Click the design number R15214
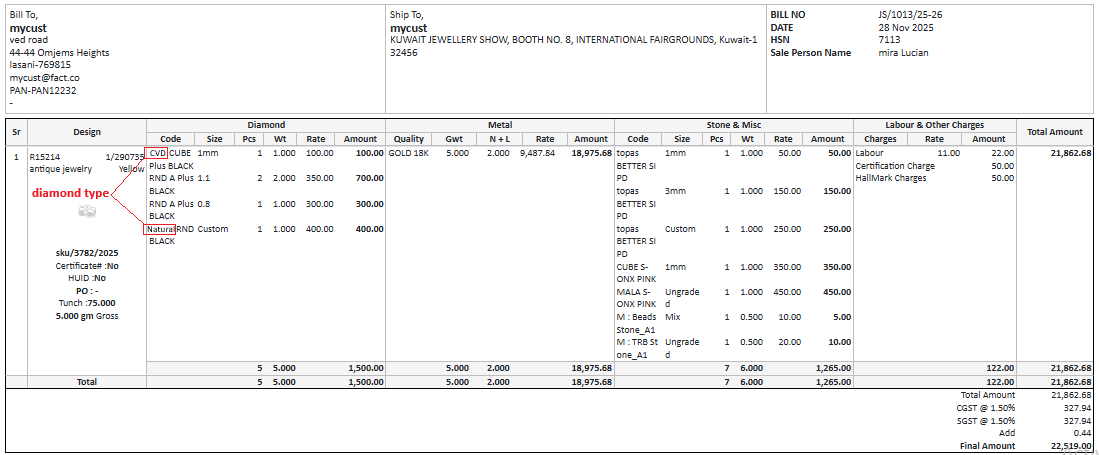This screenshot has width=1099, height=455. point(45,157)
